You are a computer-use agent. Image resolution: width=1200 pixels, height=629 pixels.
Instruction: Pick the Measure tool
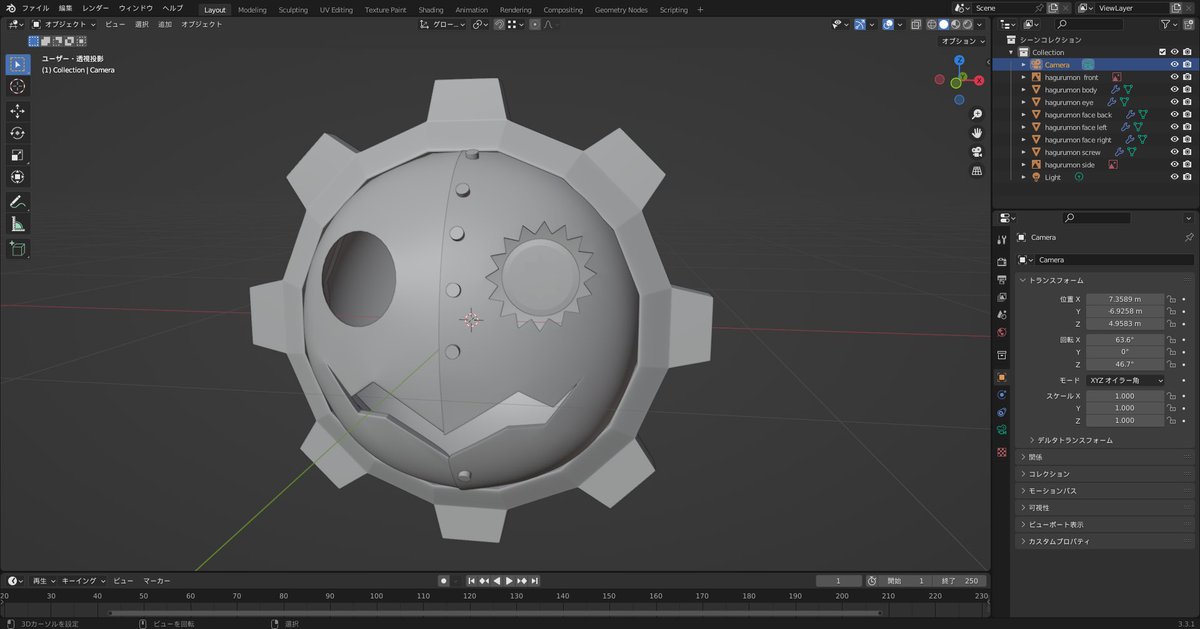(18, 224)
